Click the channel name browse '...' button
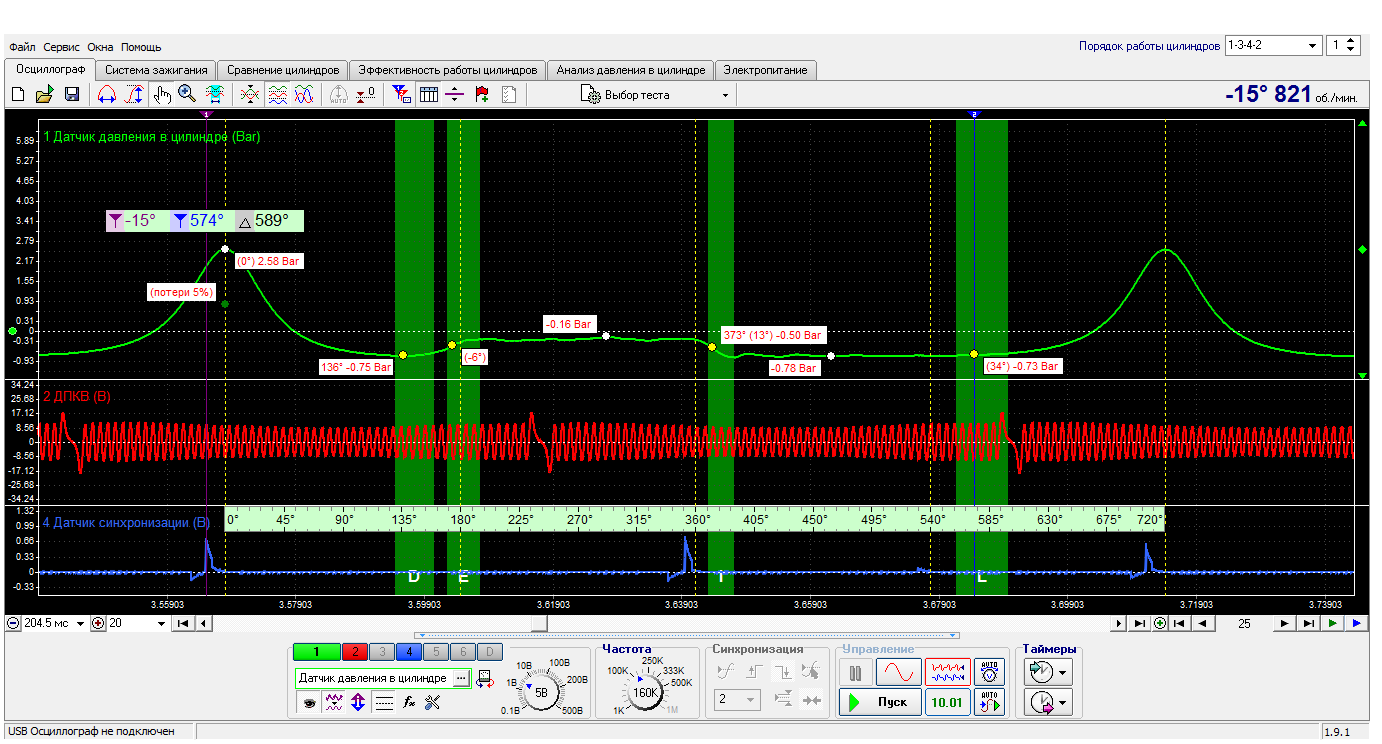Image resolution: width=1382 pixels, height=744 pixels. click(x=460, y=678)
